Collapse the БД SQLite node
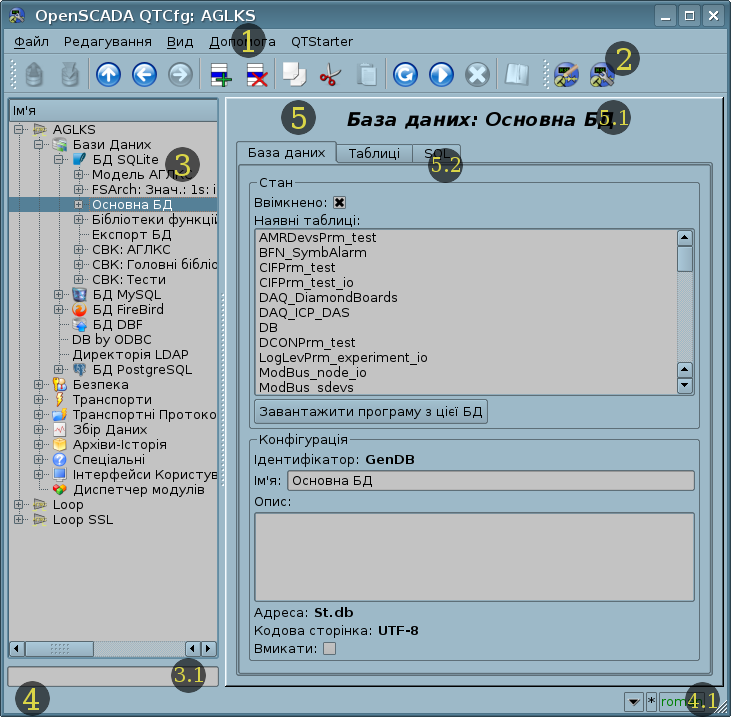This screenshot has width=731, height=717. 59,159
